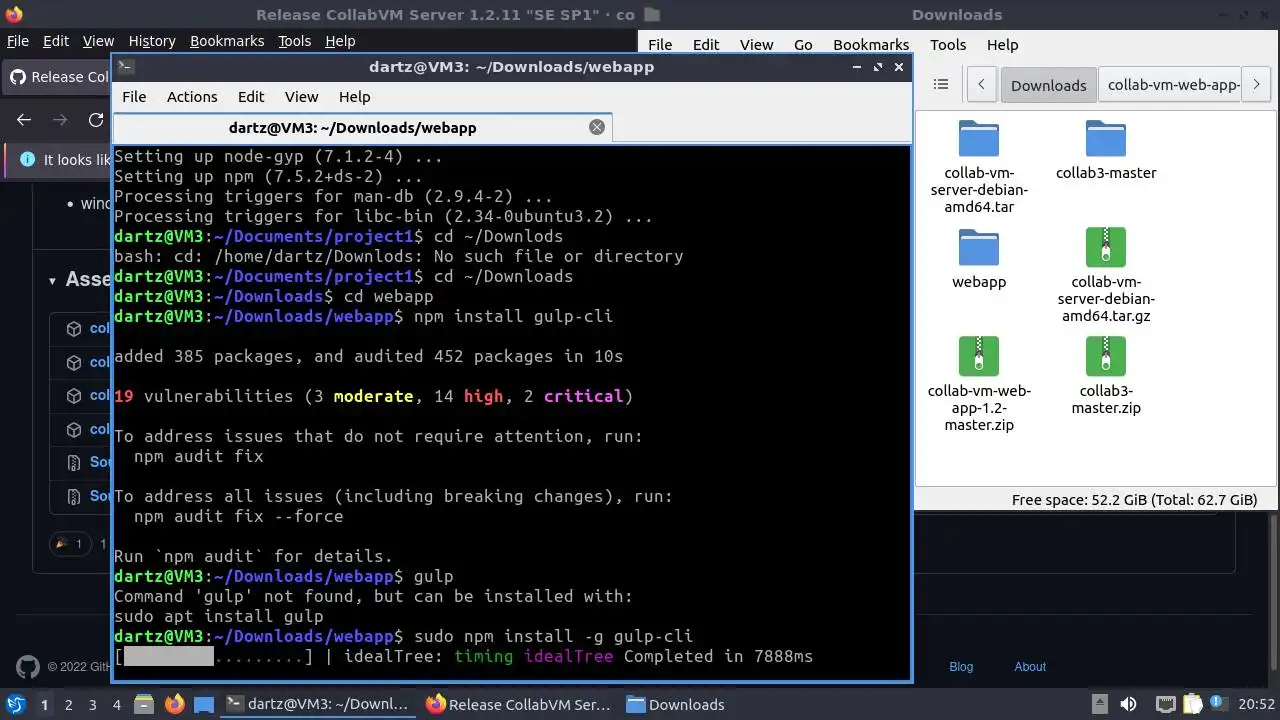This screenshot has height=720, width=1280.
Task: Open the terminal's Edit menu
Action: (x=251, y=97)
